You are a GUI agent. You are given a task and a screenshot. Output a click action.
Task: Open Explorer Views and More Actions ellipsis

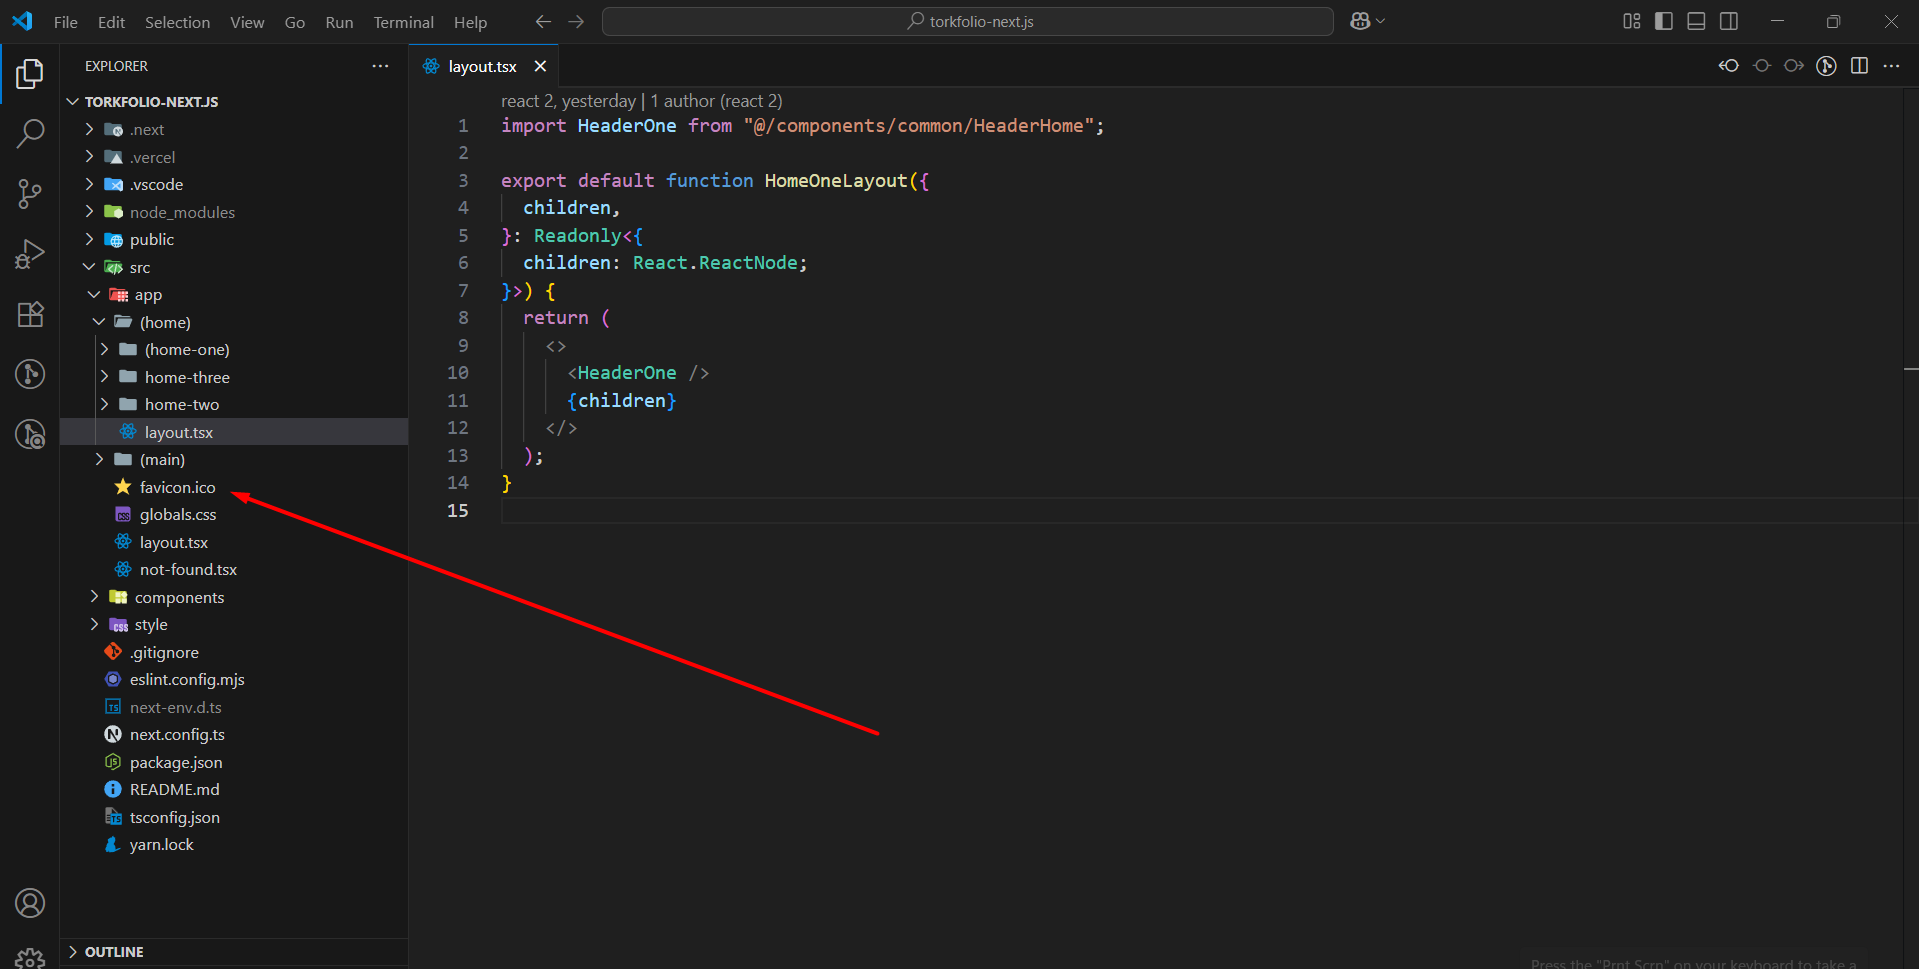380,66
